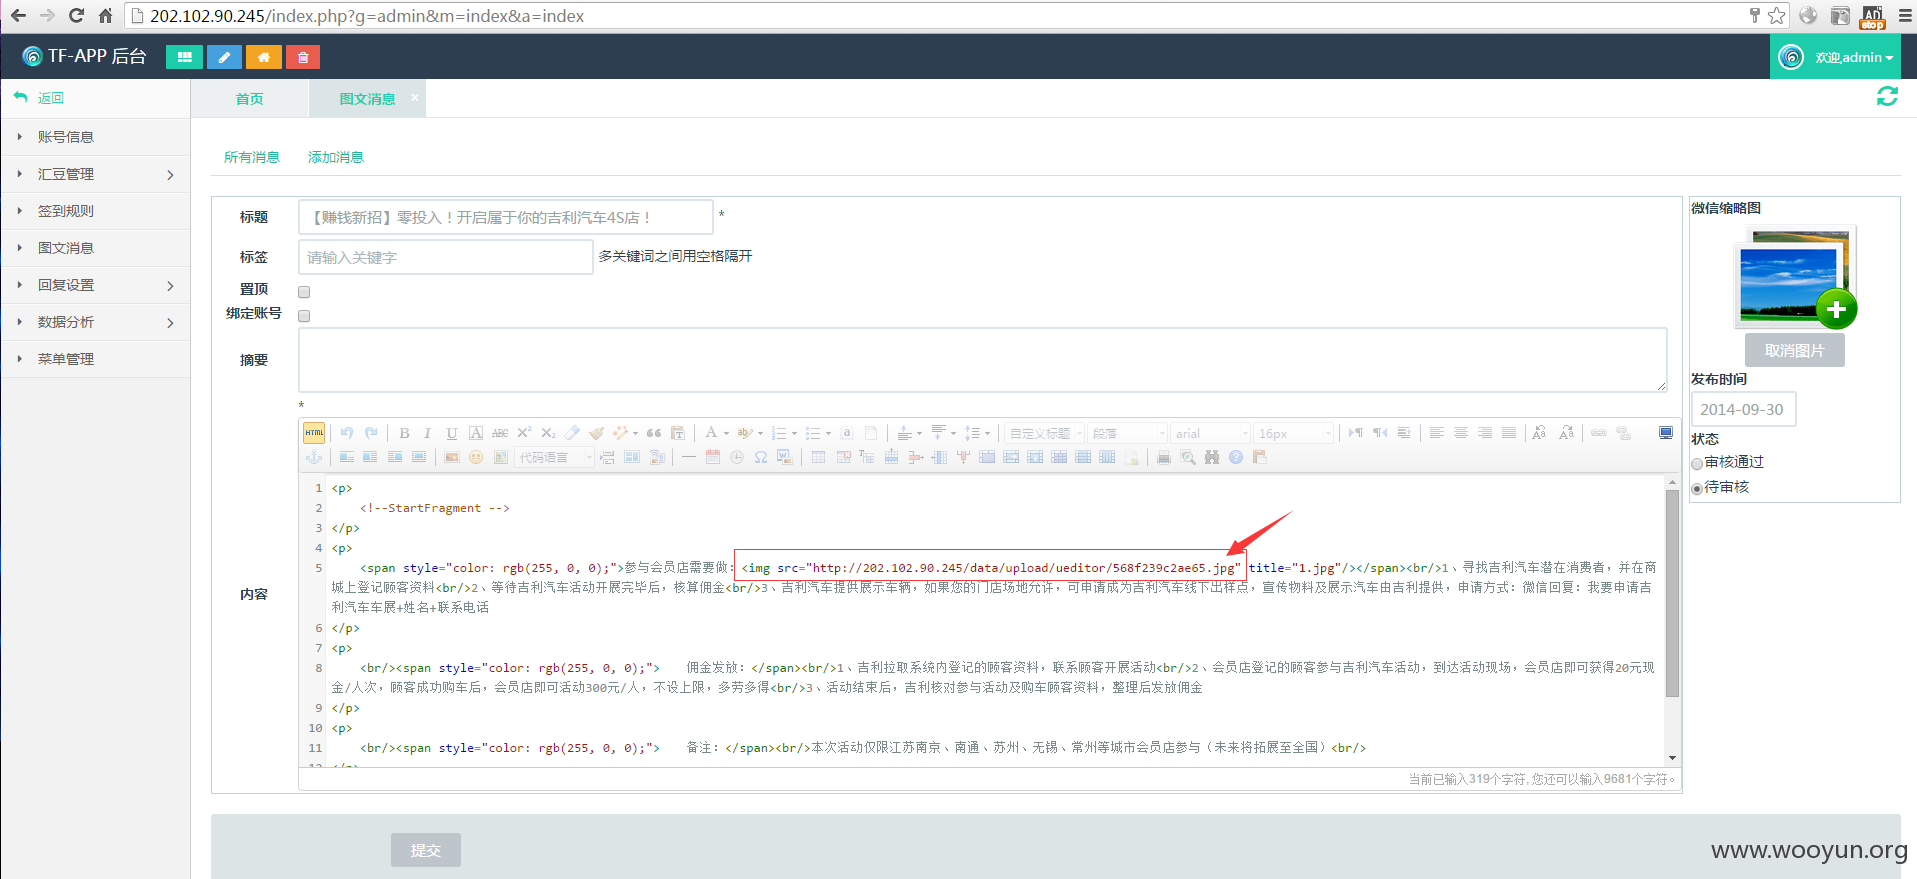Expand 数据分析 sidebar menu

coord(95,322)
